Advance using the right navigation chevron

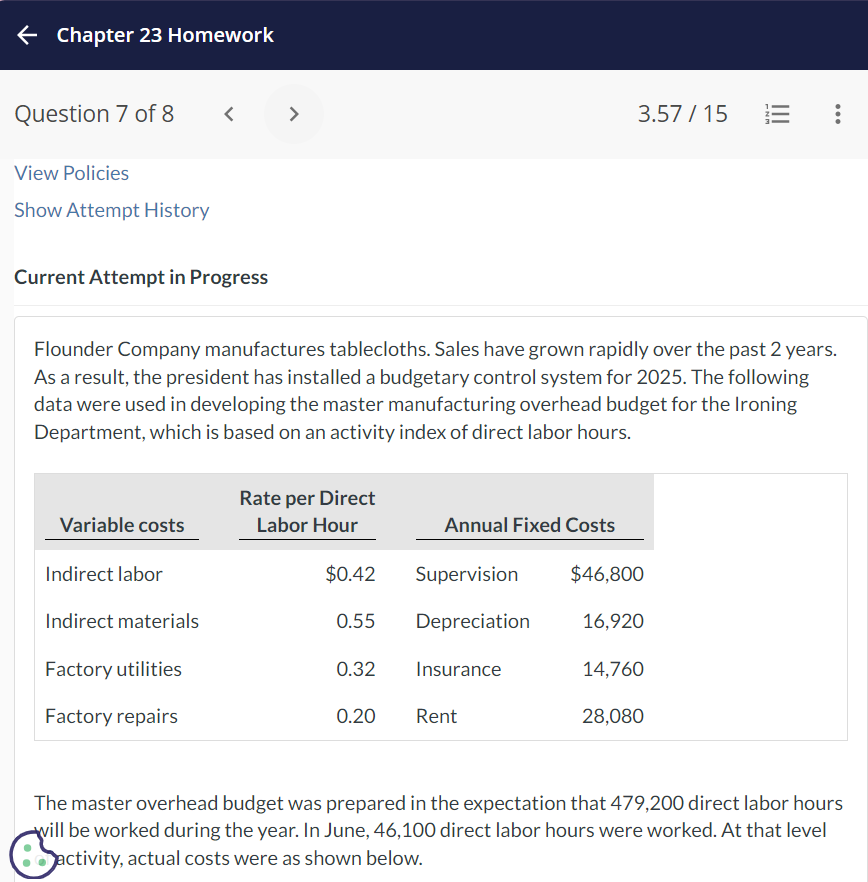pyautogui.click(x=293, y=114)
